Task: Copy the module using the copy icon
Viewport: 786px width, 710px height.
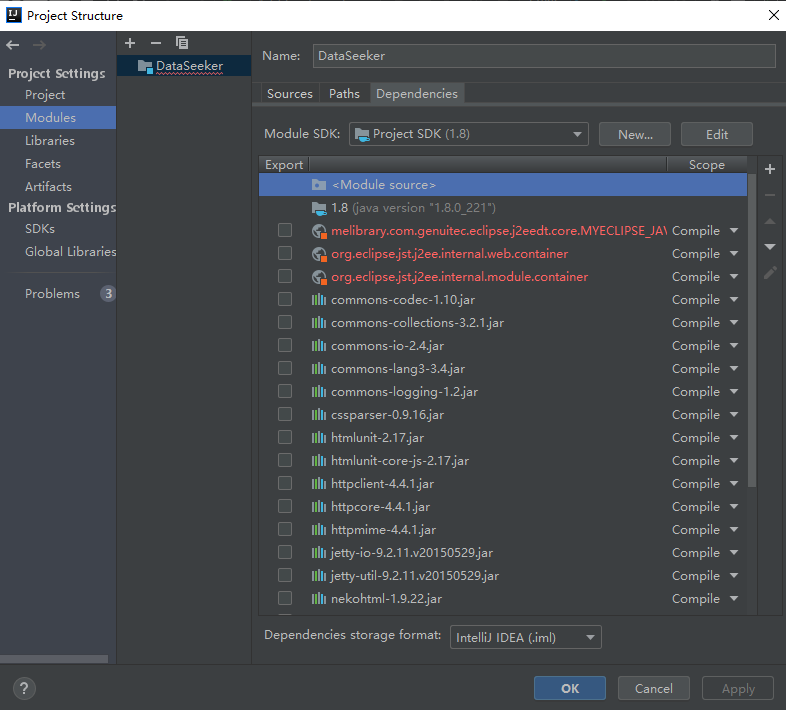Action: point(182,43)
